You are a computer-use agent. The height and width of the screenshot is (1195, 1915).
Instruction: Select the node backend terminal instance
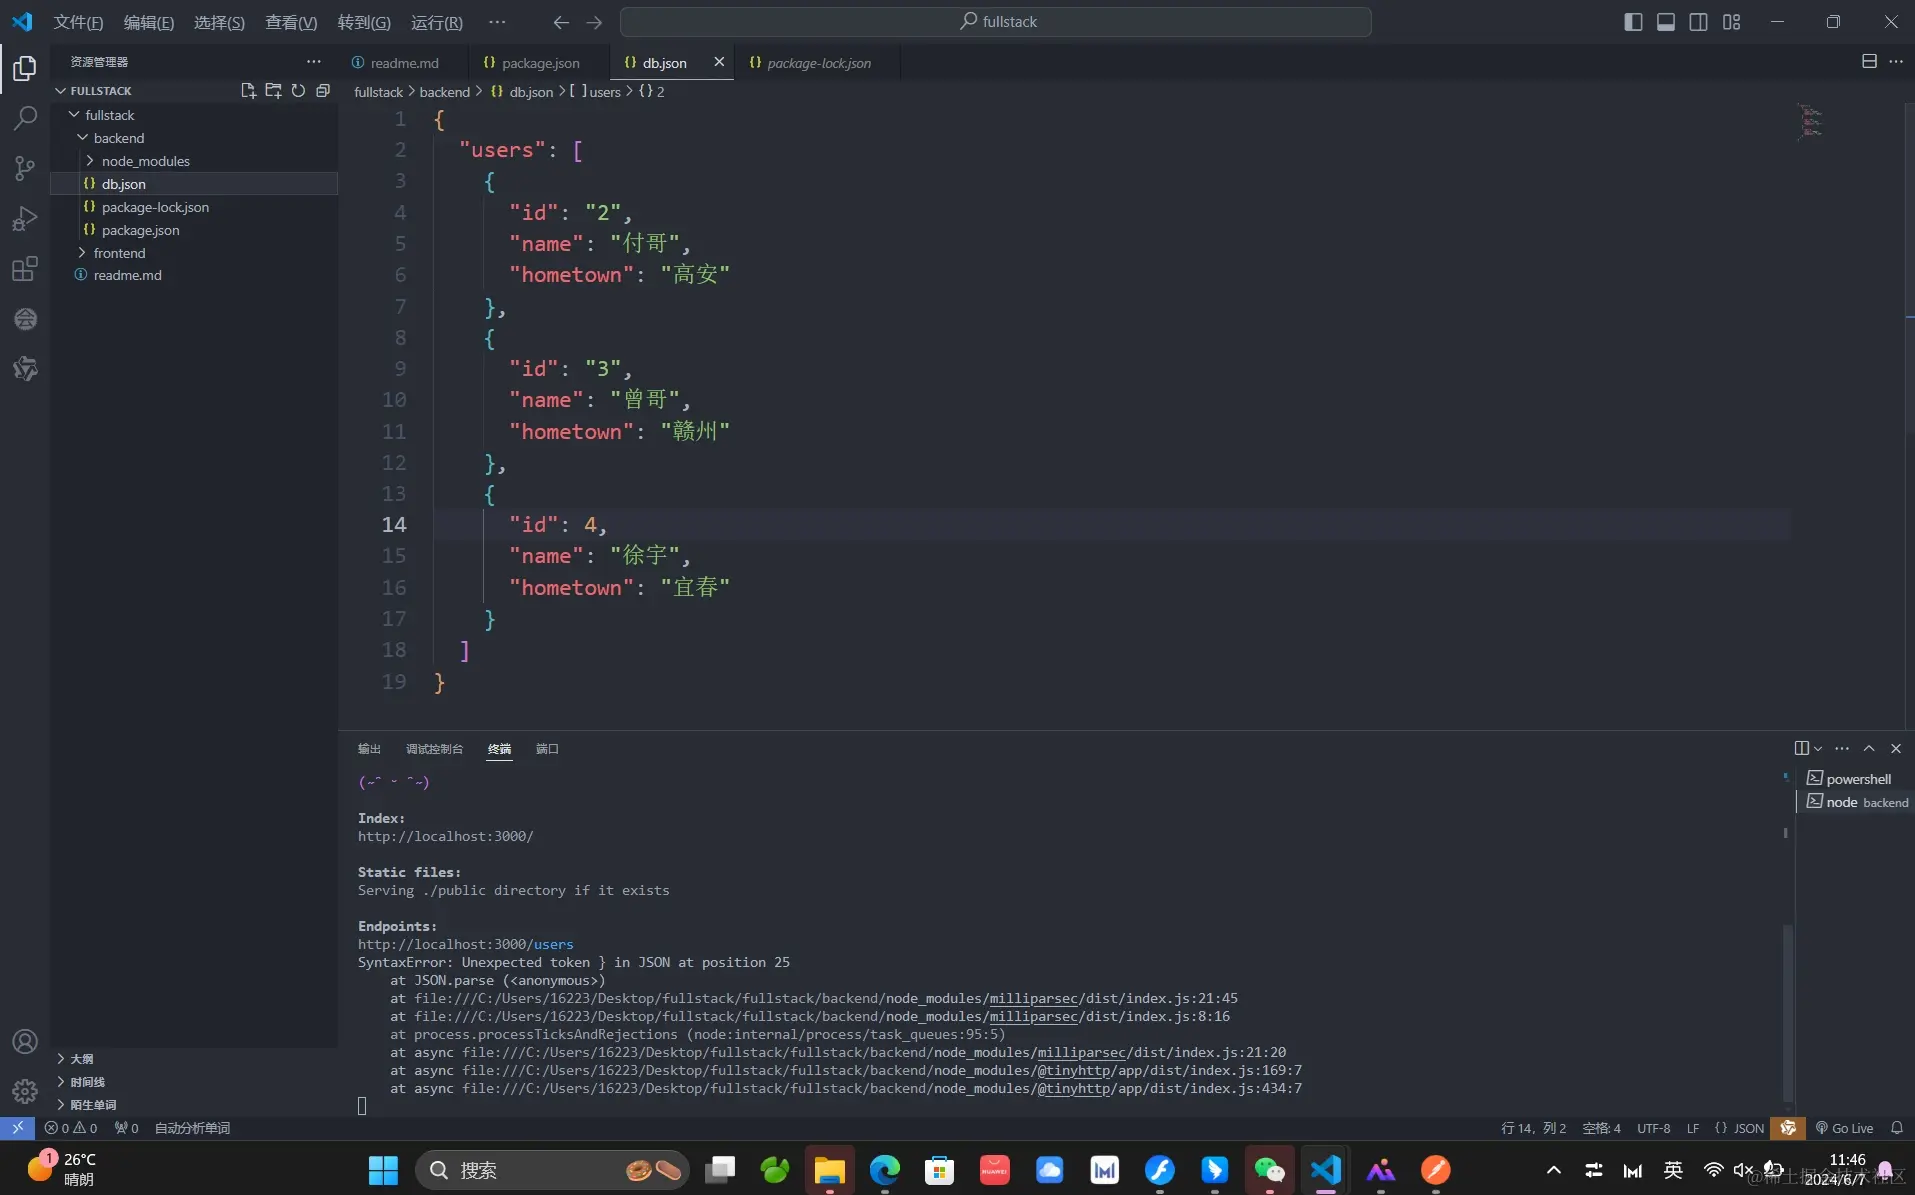1857,802
